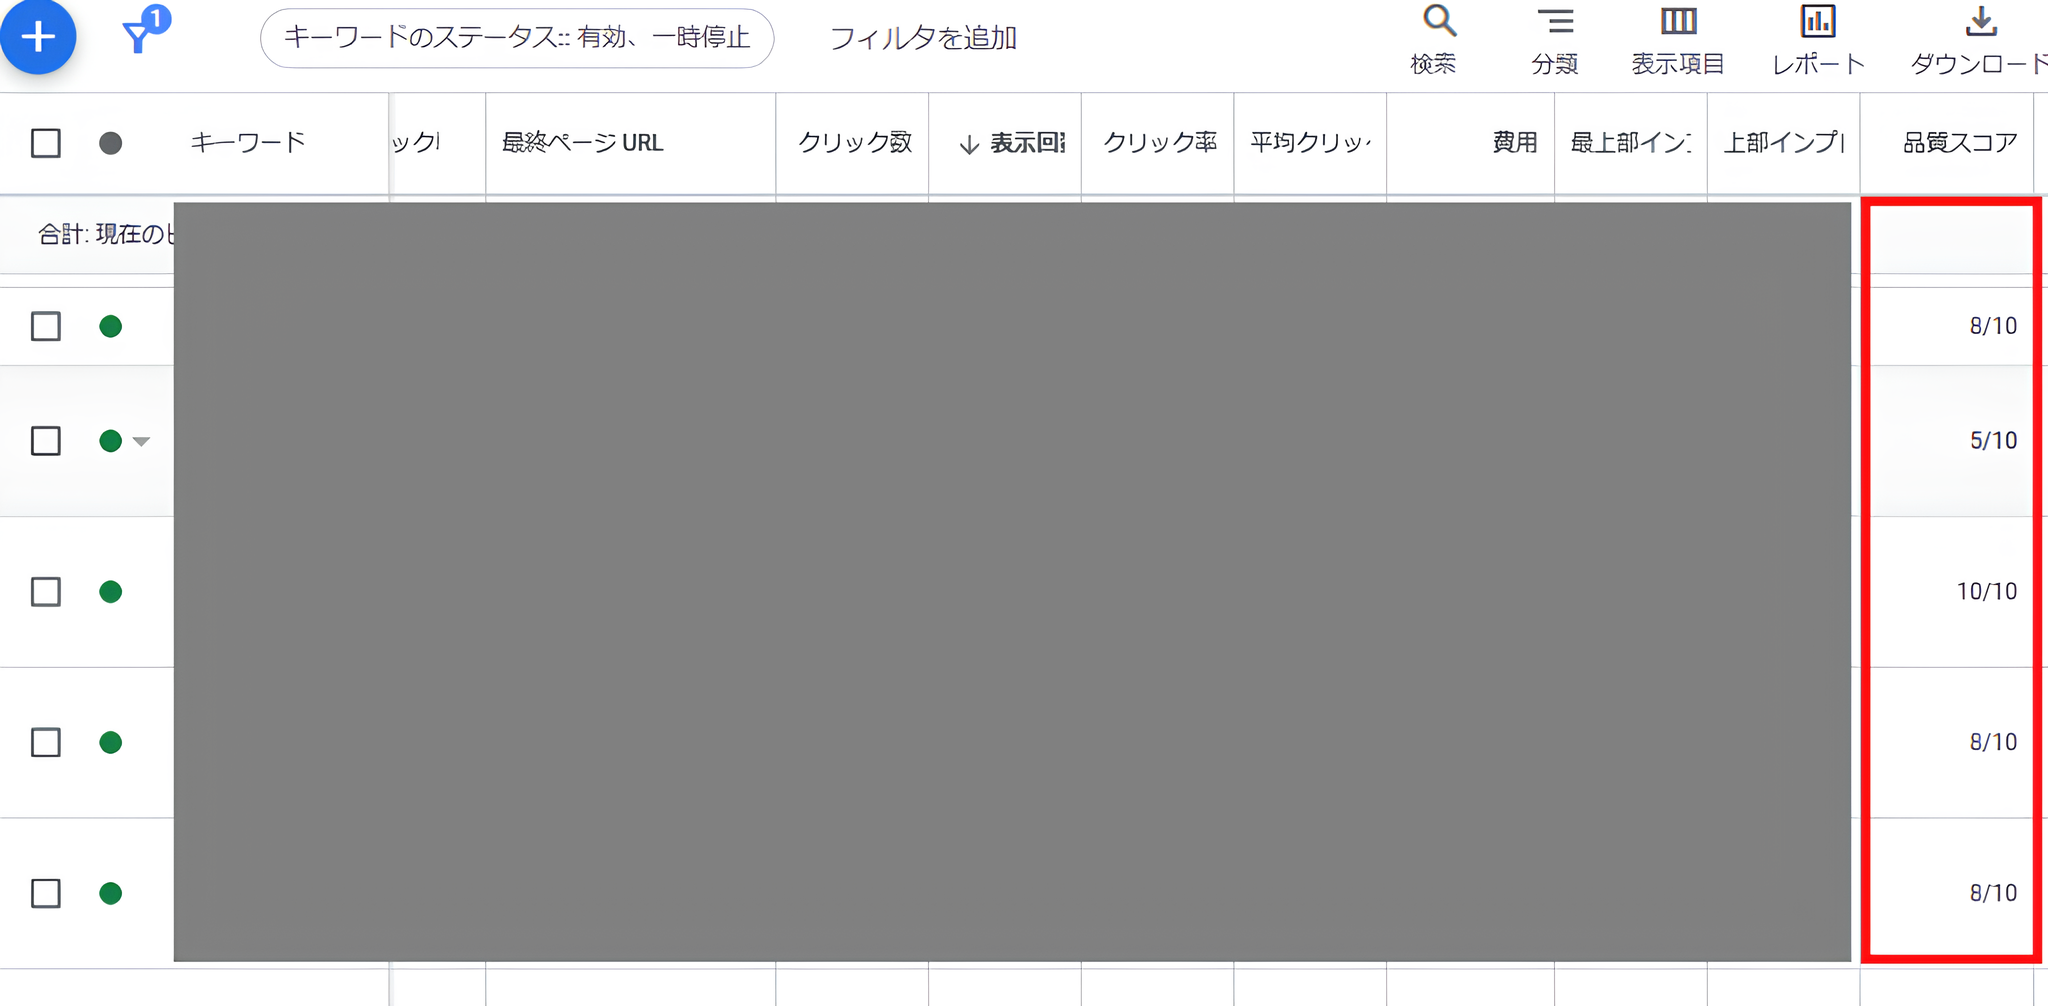
Task: Open the レポート reports panel
Action: tap(1818, 38)
